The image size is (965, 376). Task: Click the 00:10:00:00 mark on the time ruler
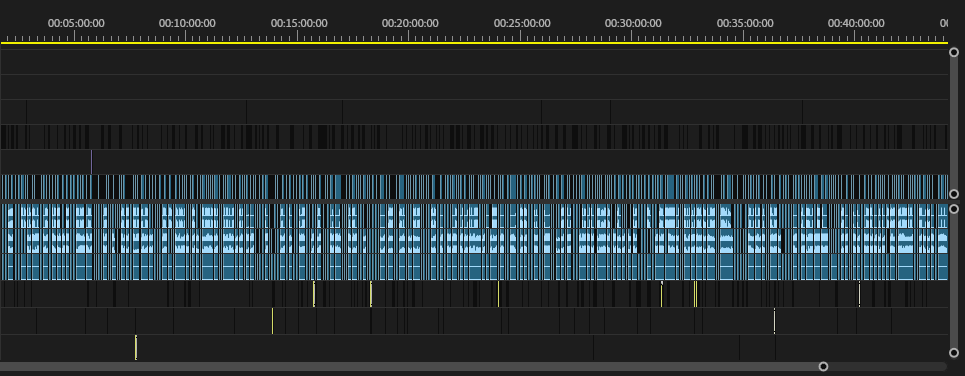(x=187, y=23)
